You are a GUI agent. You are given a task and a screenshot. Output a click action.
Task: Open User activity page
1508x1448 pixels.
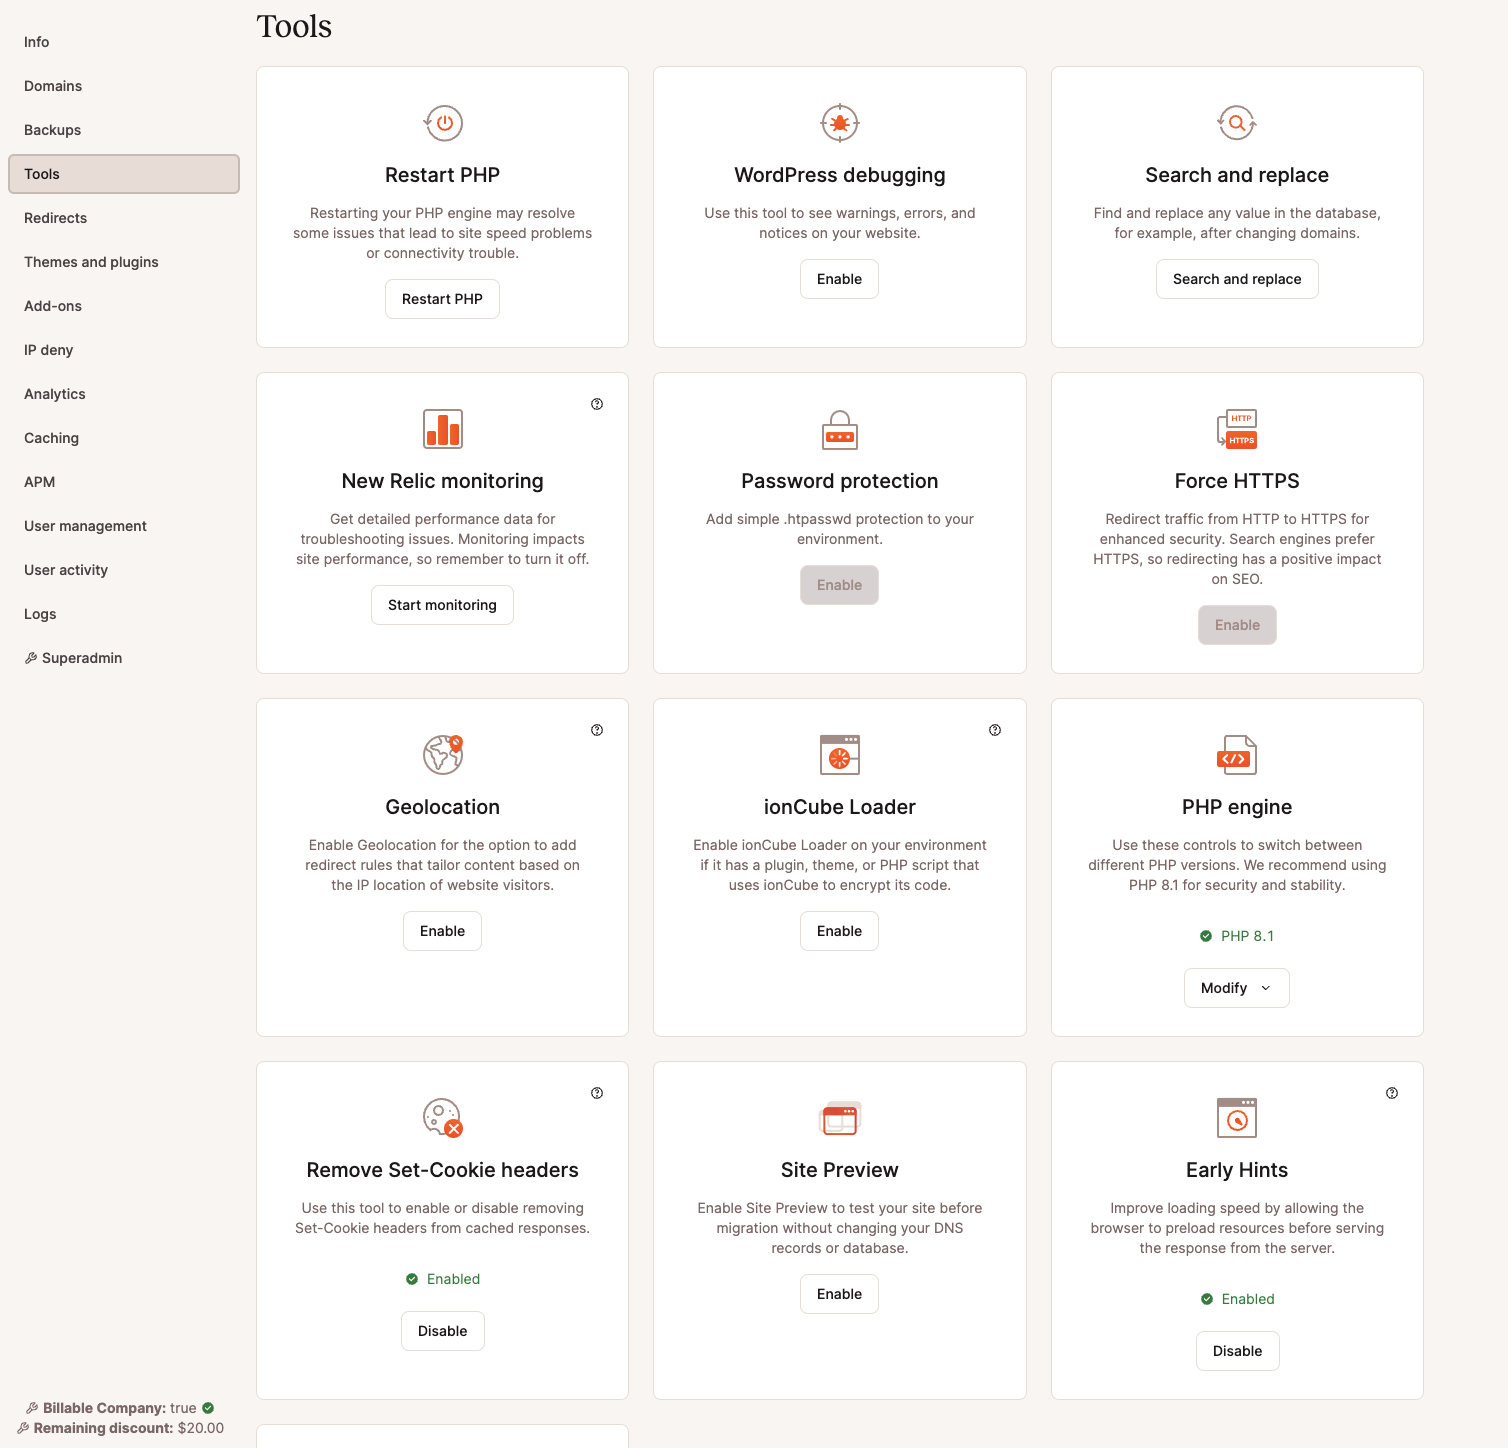coord(124,570)
